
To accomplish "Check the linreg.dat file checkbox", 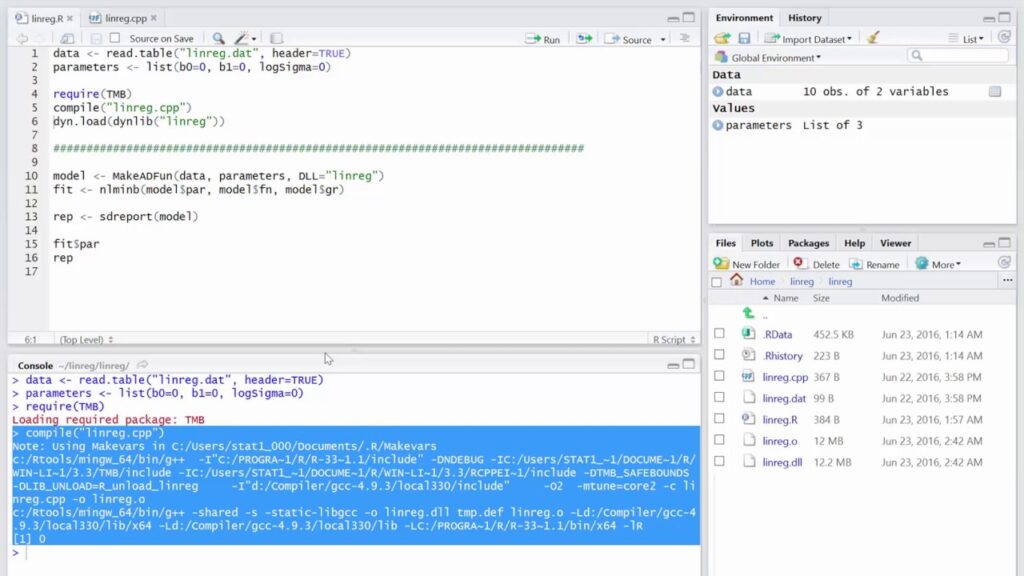I will pos(719,398).
